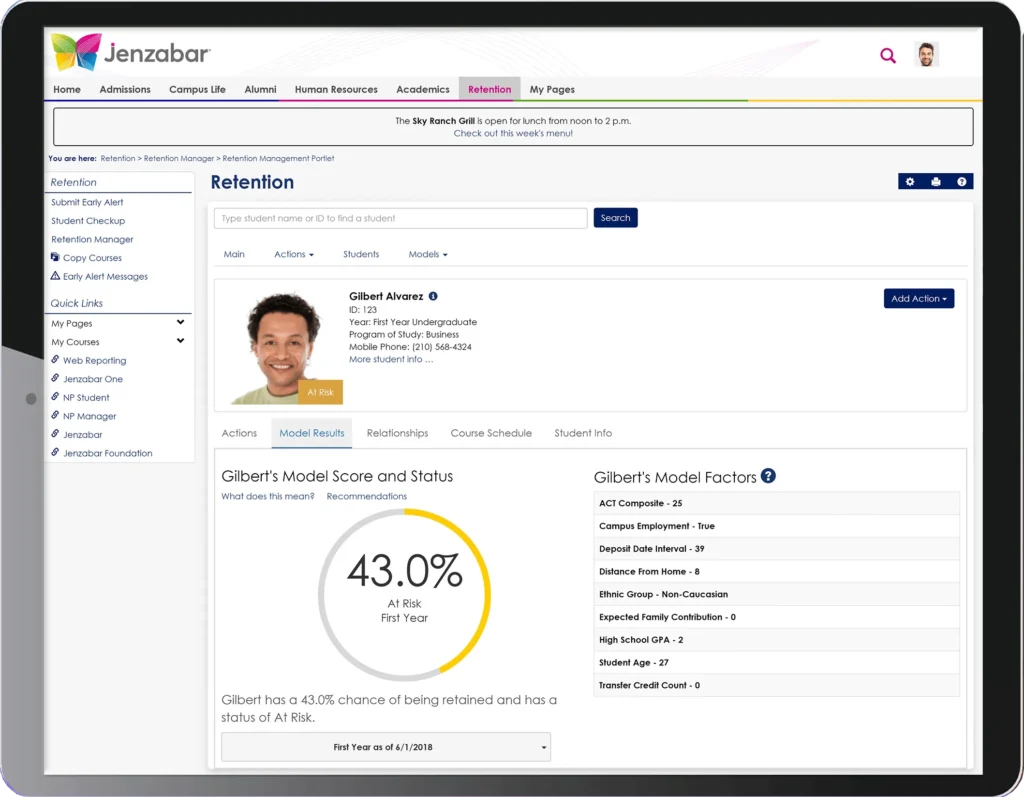Switch to the Relationships tab
Screen dimensions: 1024x797
tap(397, 433)
